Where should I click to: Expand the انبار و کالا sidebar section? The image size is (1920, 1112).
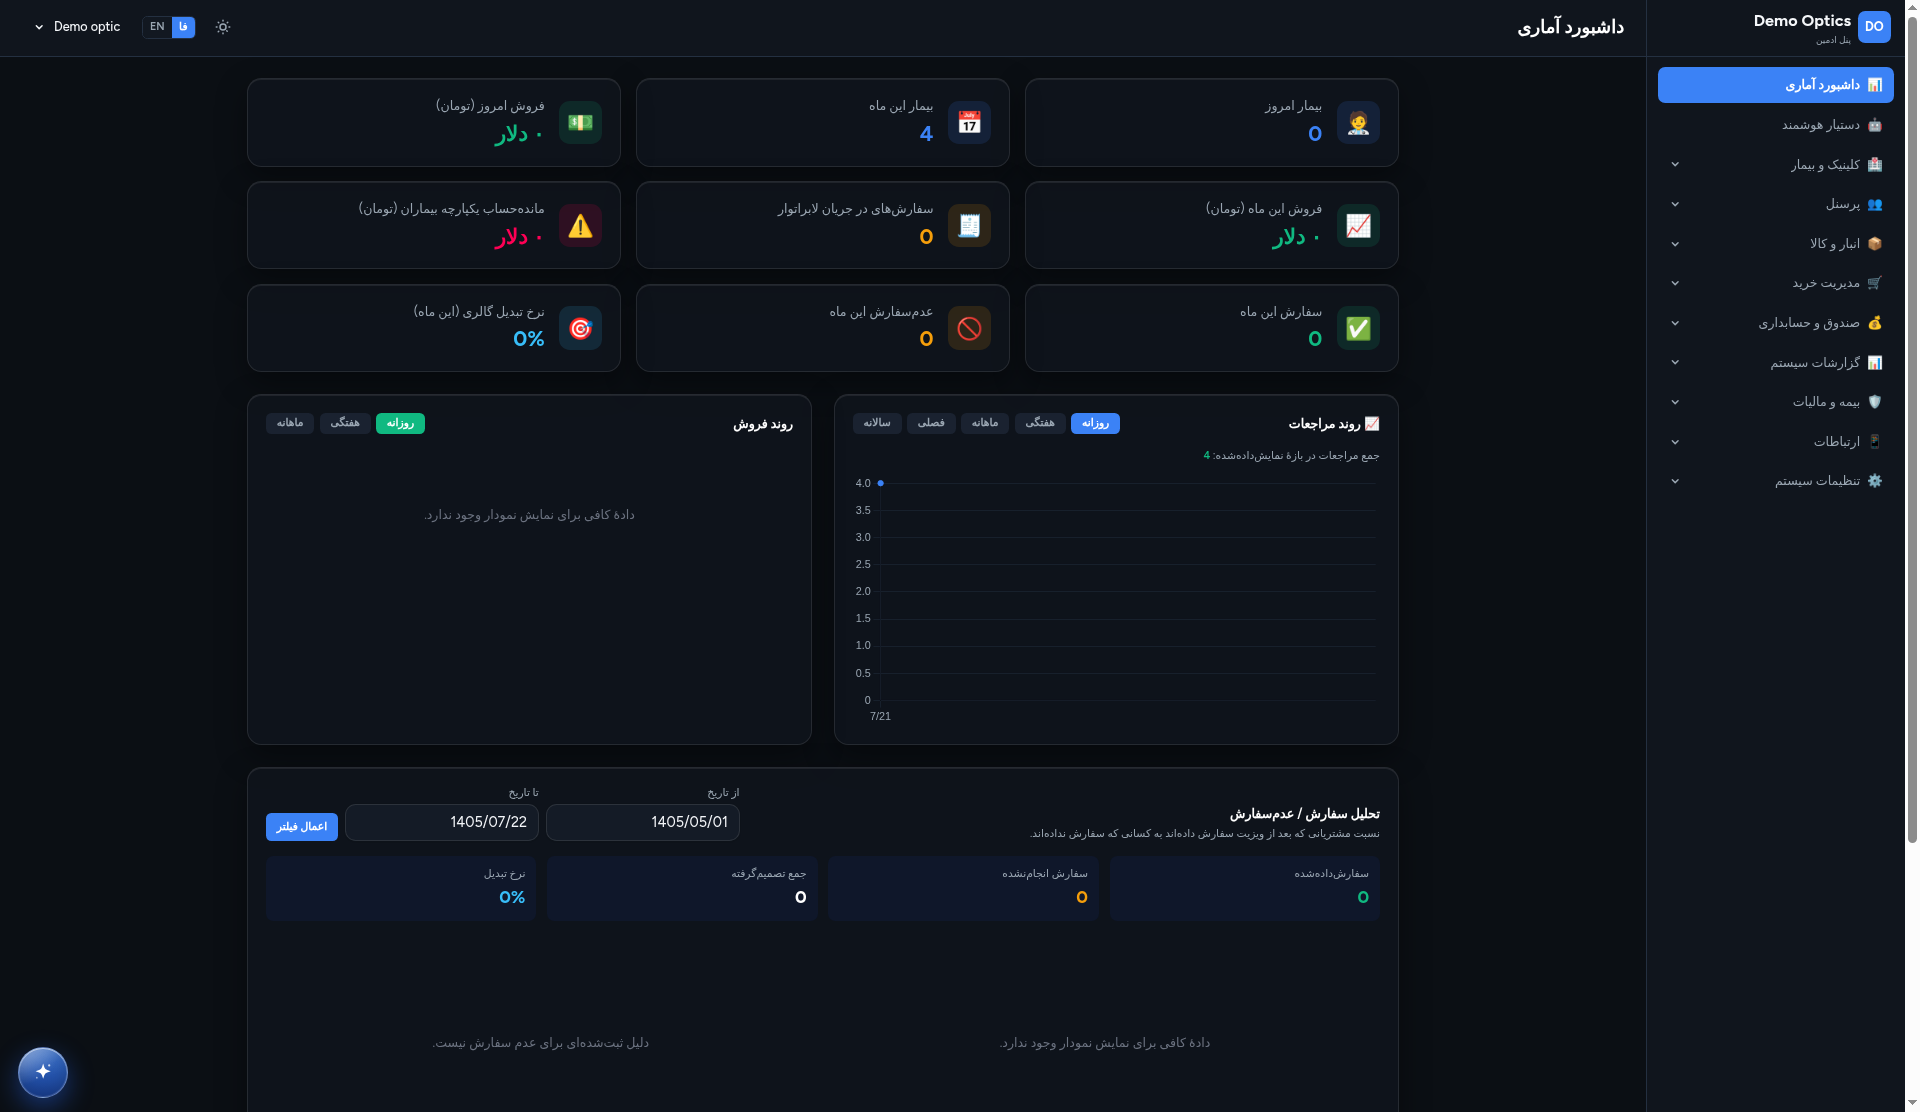click(x=1776, y=244)
